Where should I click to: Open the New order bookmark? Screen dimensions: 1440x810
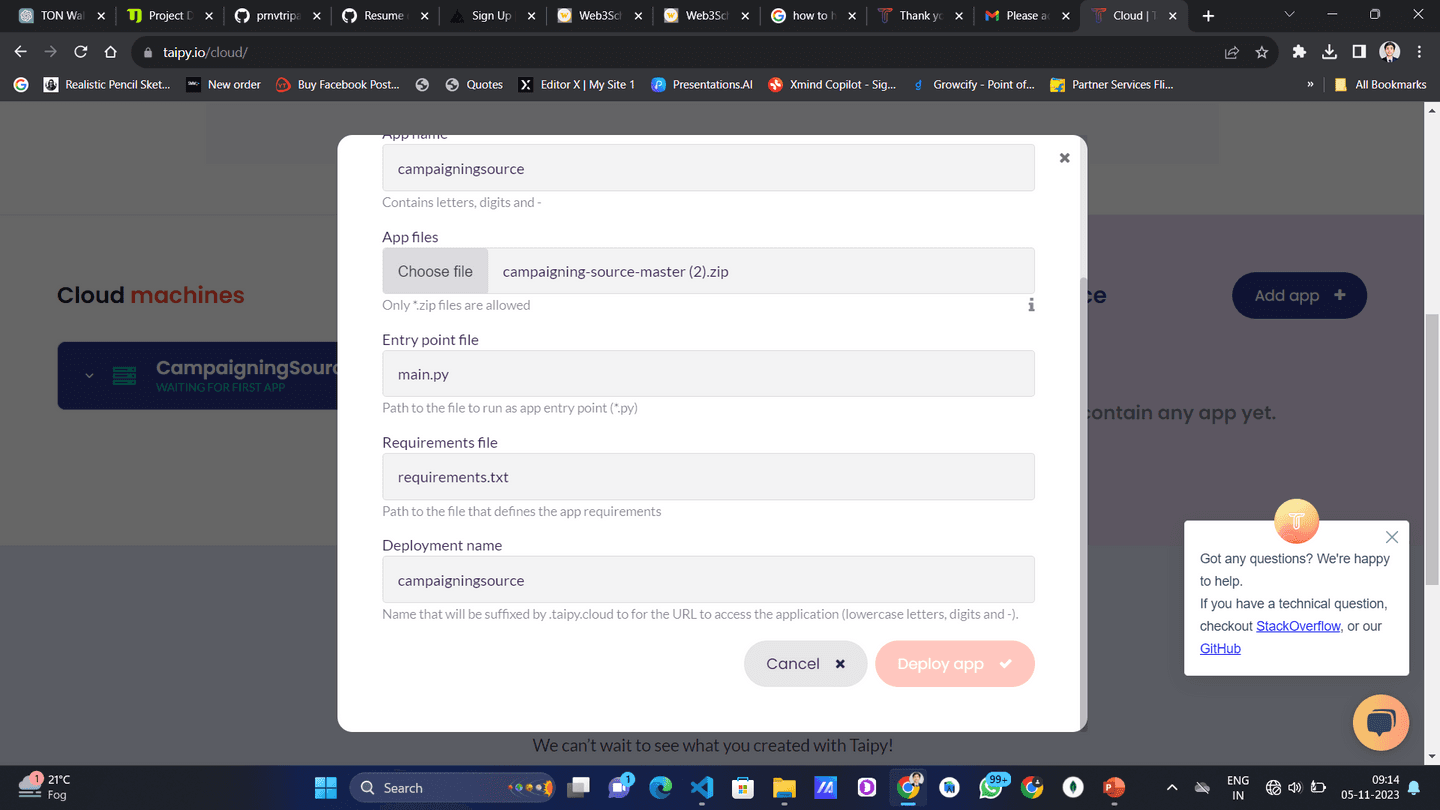coord(224,85)
